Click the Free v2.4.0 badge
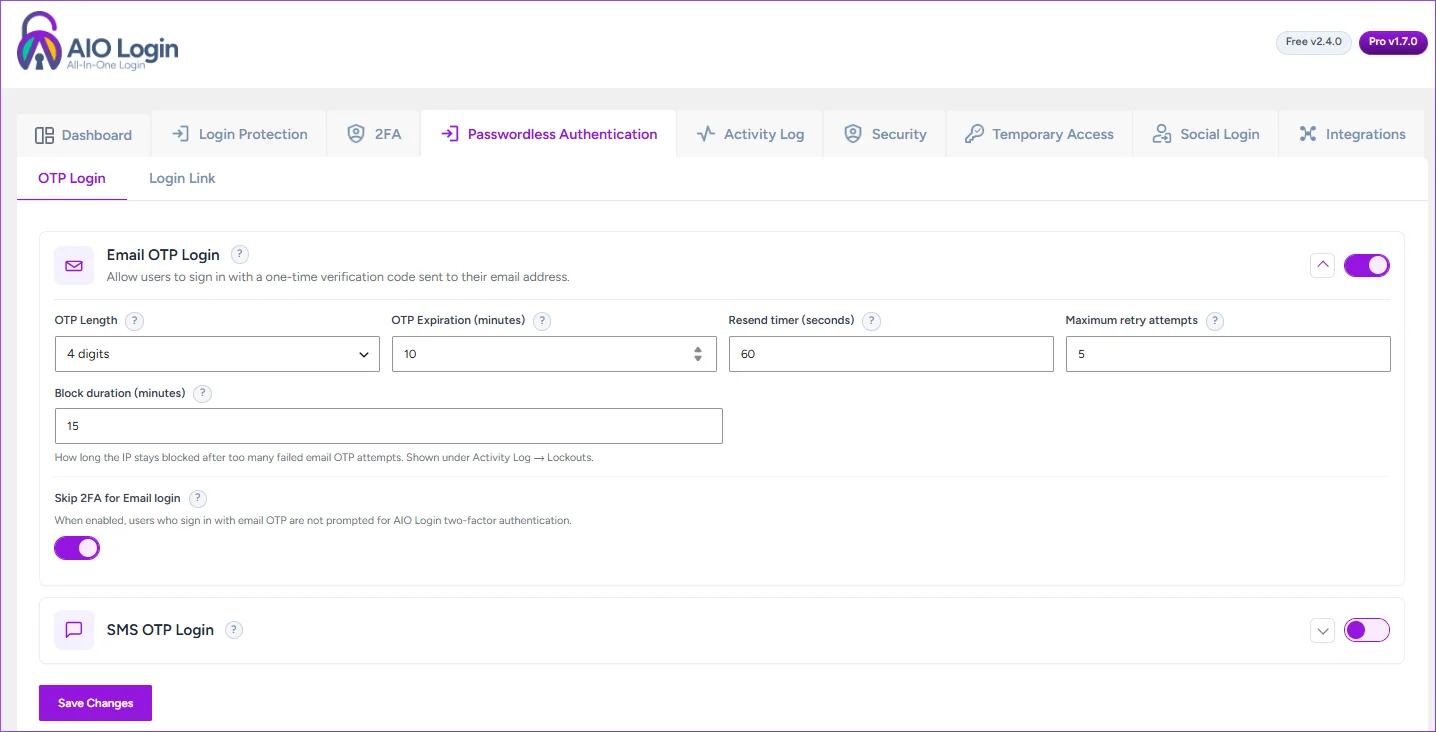The height and width of the screenshot is (732, 1436). point(1314,42)
